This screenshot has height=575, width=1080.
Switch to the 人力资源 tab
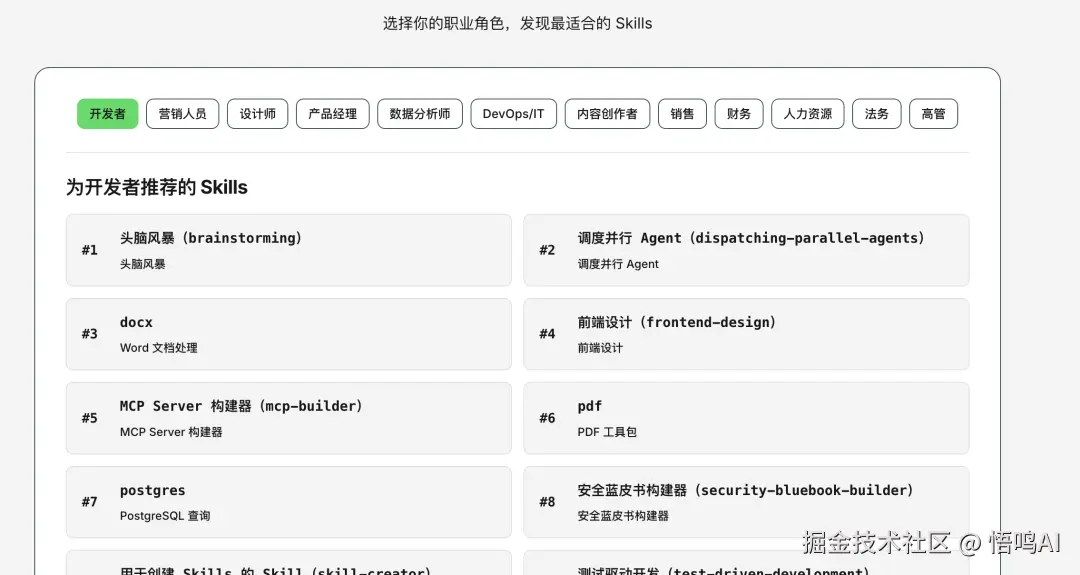(808, 114)
